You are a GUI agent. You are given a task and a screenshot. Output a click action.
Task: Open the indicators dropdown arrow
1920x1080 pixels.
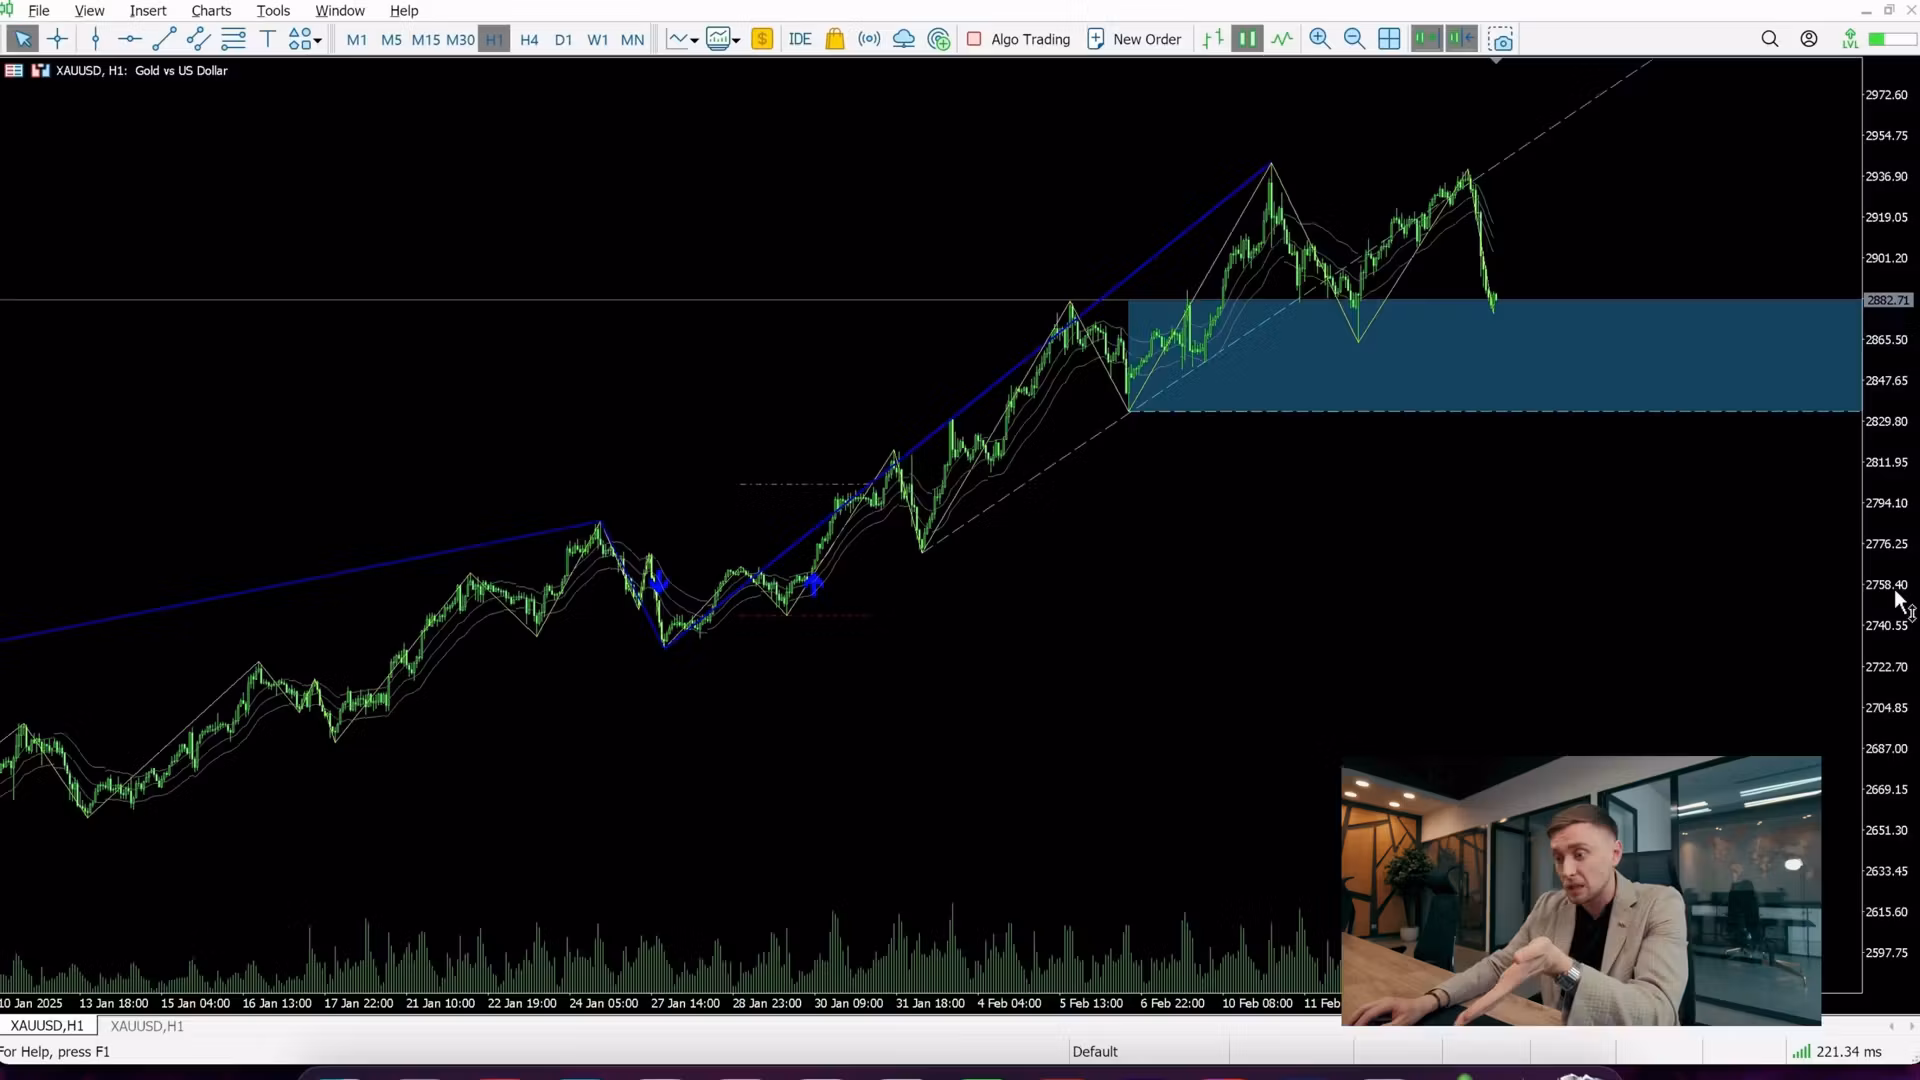[736, 41]
